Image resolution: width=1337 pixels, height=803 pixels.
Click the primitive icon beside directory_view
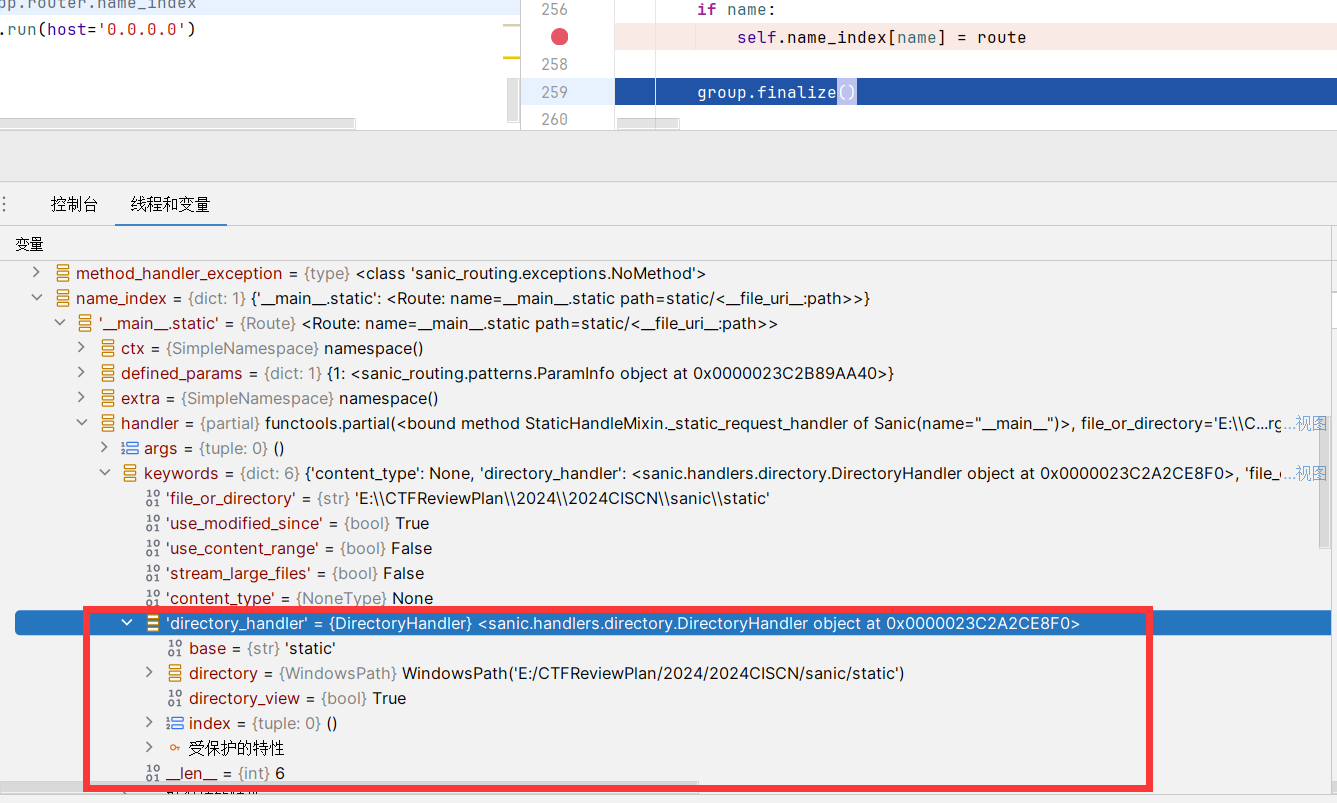(x=175, y=698)
